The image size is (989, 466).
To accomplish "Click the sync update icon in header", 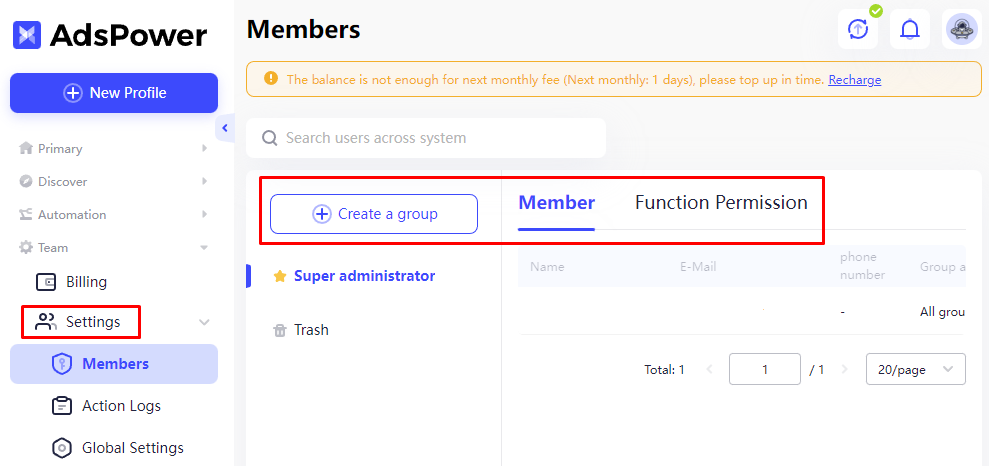I will click(857, 29).
